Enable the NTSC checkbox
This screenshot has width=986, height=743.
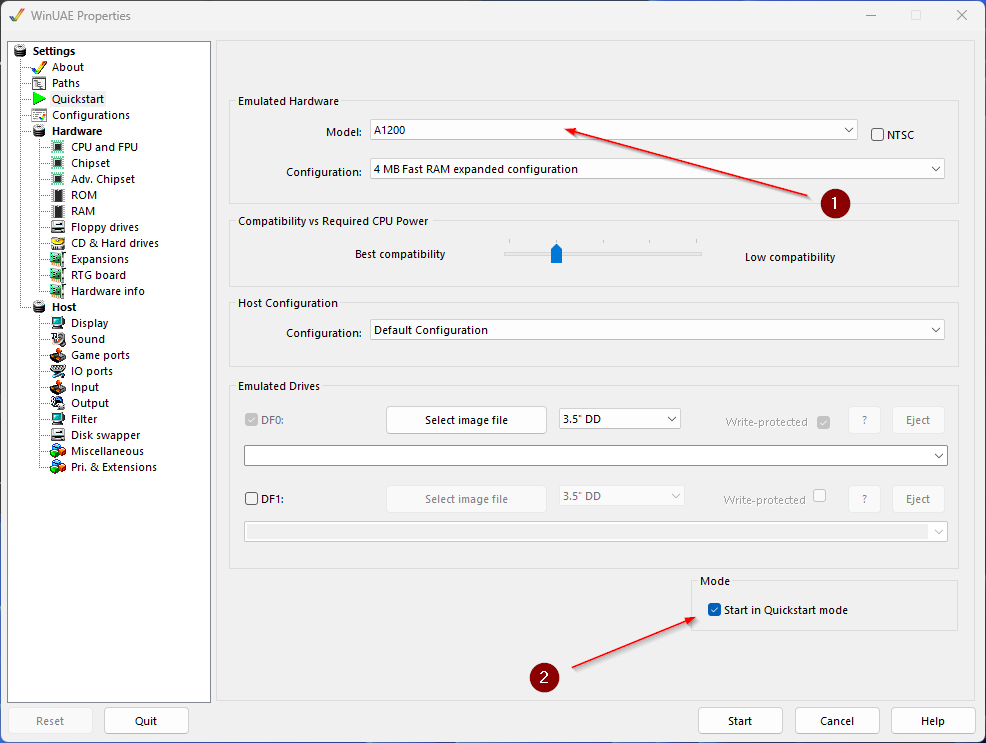coord(877,135)
